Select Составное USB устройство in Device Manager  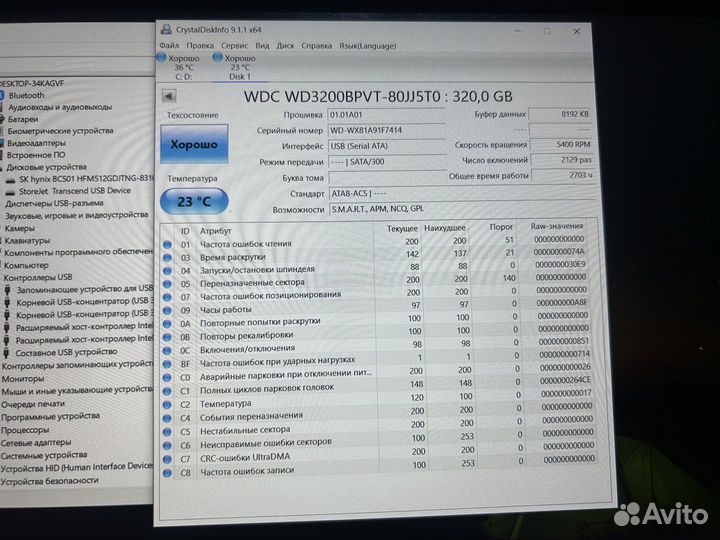click(x=66, y=352)
